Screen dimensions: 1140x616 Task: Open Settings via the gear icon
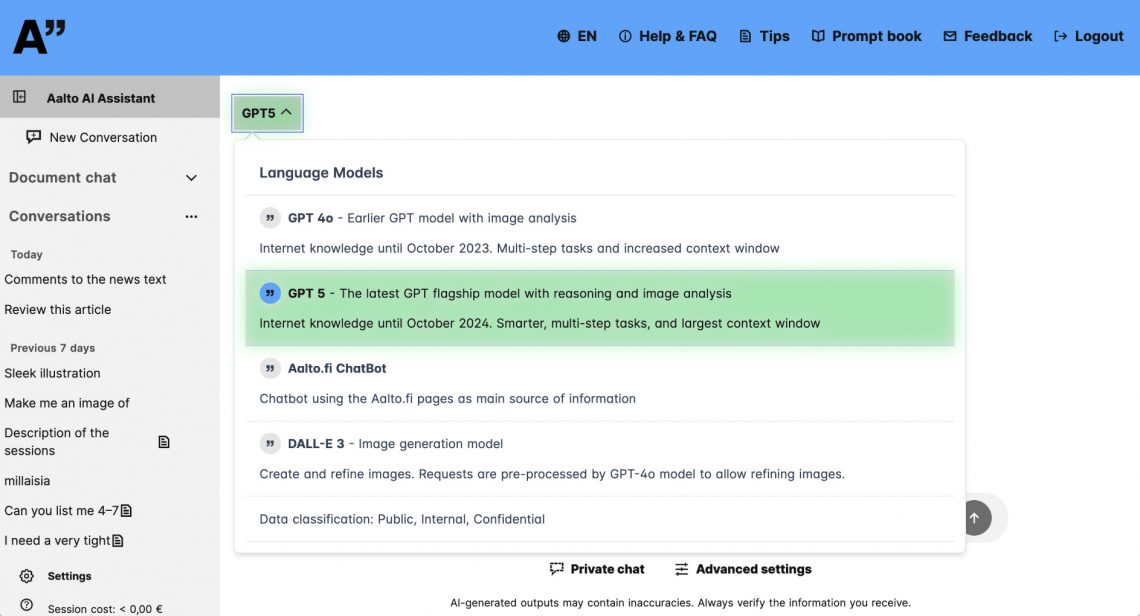click(27, 576)
